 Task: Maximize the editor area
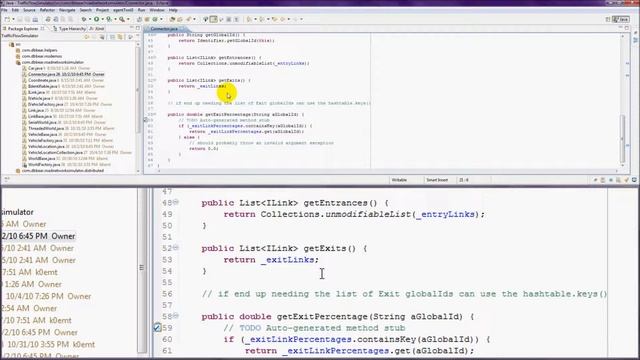[627, 28]
